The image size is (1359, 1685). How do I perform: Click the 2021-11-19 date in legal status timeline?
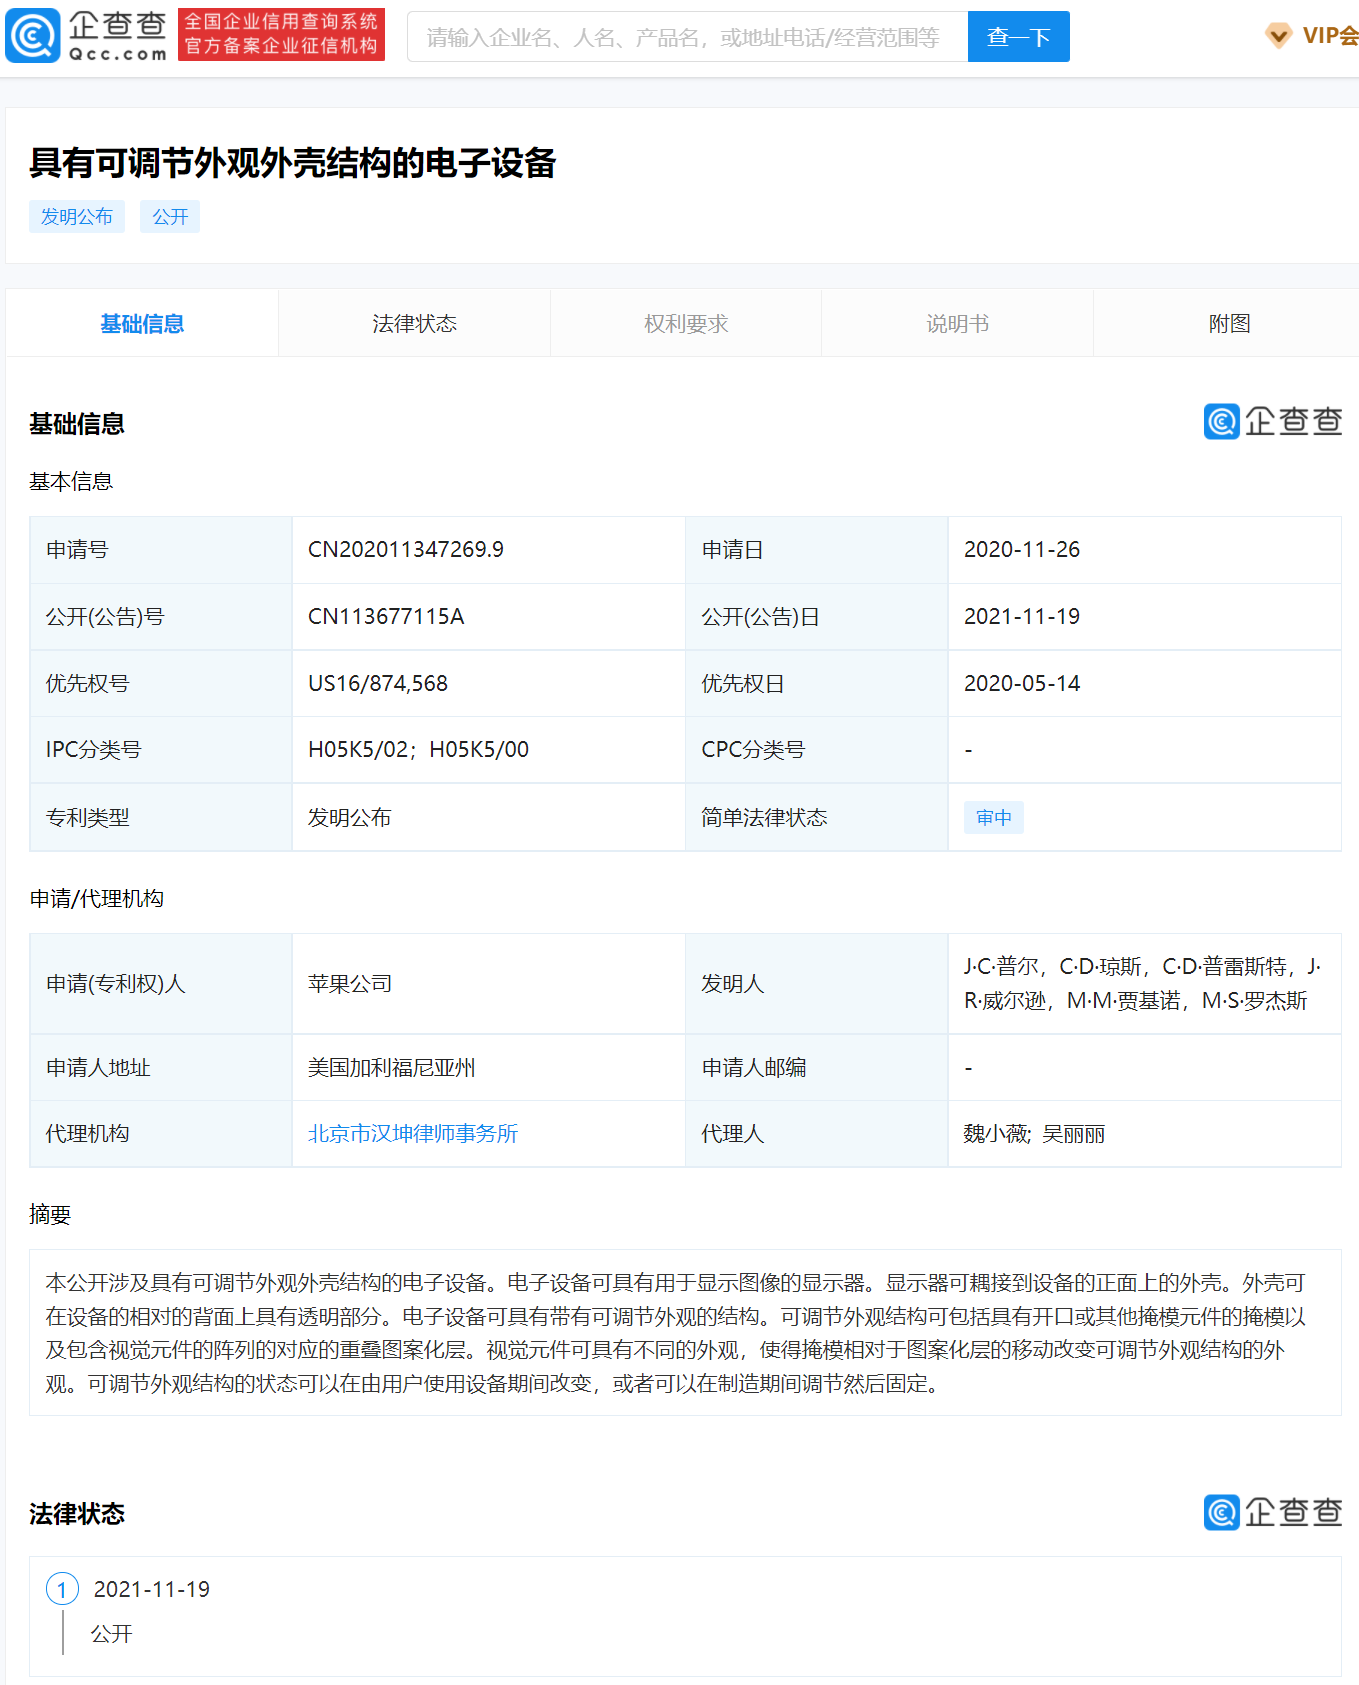[x=152, y=1589]
